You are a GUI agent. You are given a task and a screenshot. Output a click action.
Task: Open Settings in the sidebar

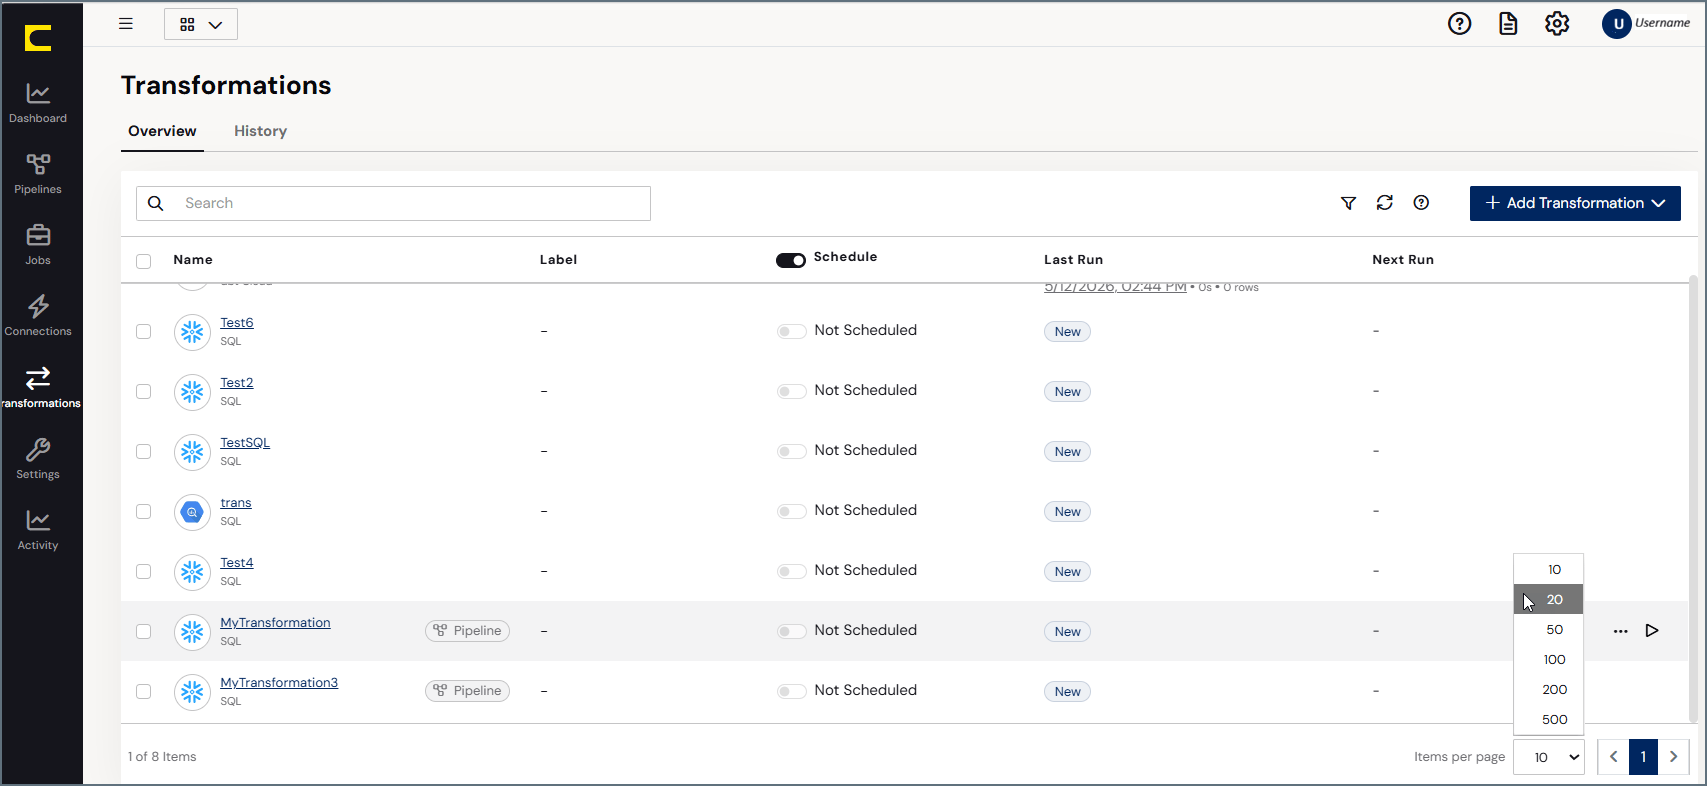tap(38, 460)
